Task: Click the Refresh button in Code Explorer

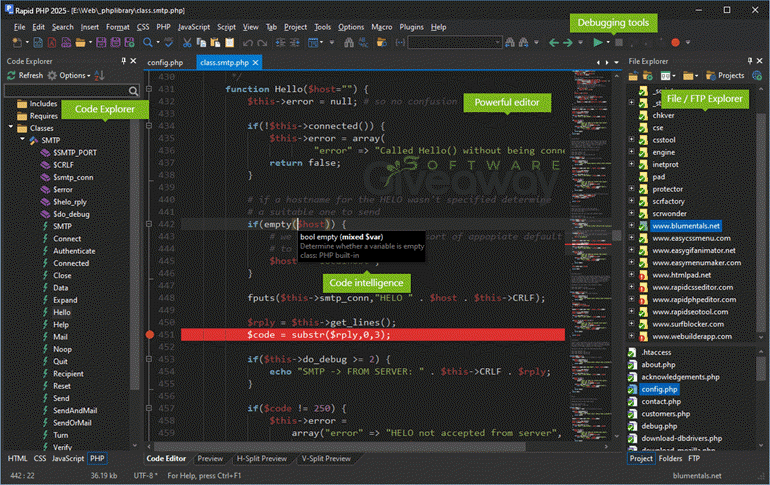Action: 25,76
